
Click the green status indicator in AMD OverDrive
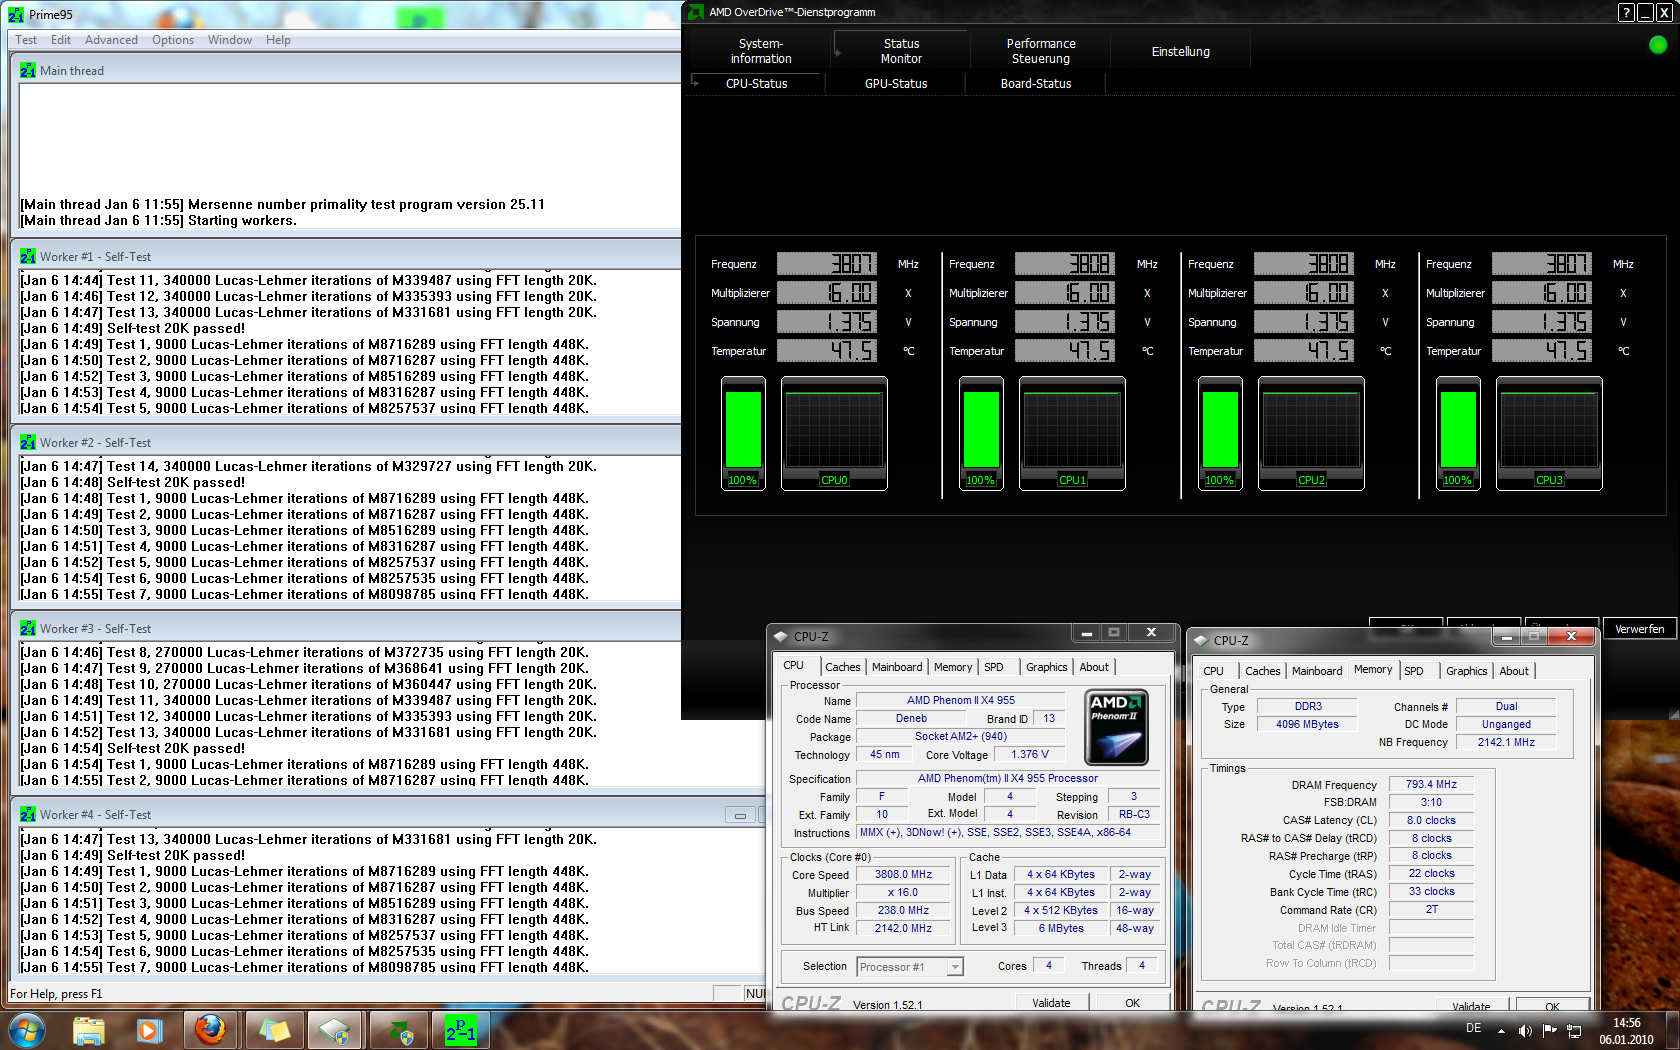[x=1658, y=45]
